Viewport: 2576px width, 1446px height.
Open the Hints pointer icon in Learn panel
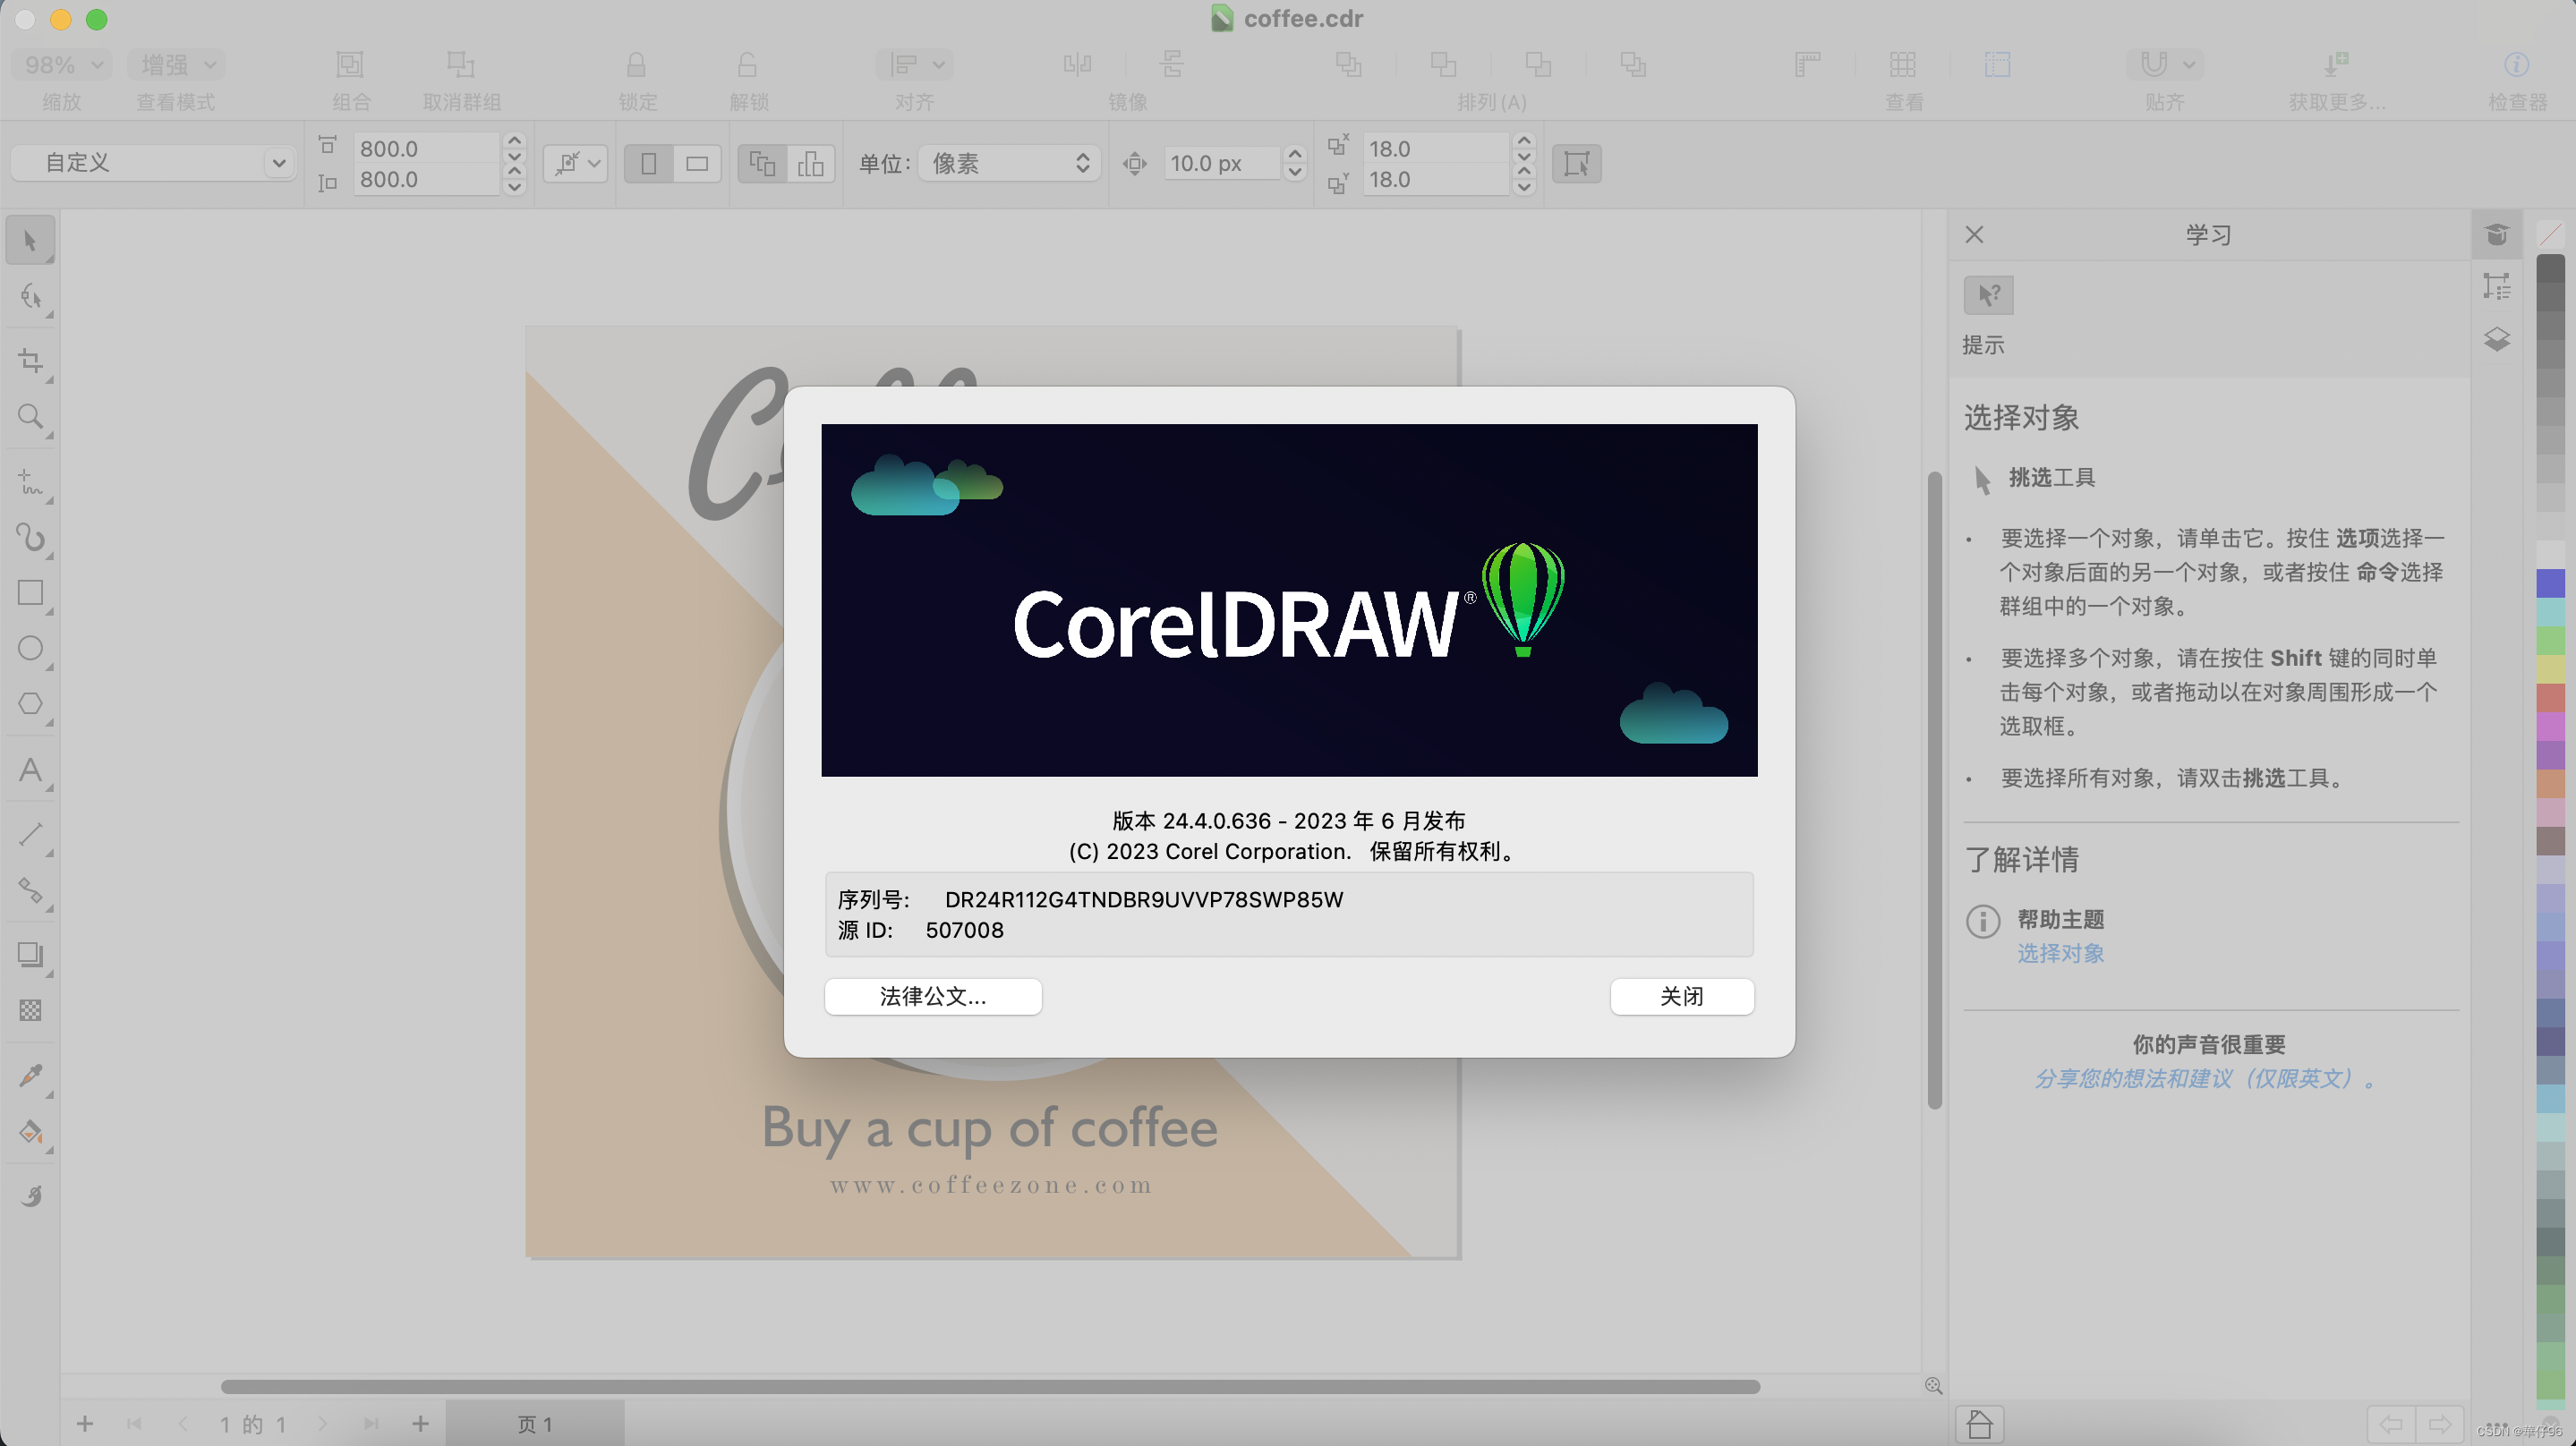[1988, 295]
